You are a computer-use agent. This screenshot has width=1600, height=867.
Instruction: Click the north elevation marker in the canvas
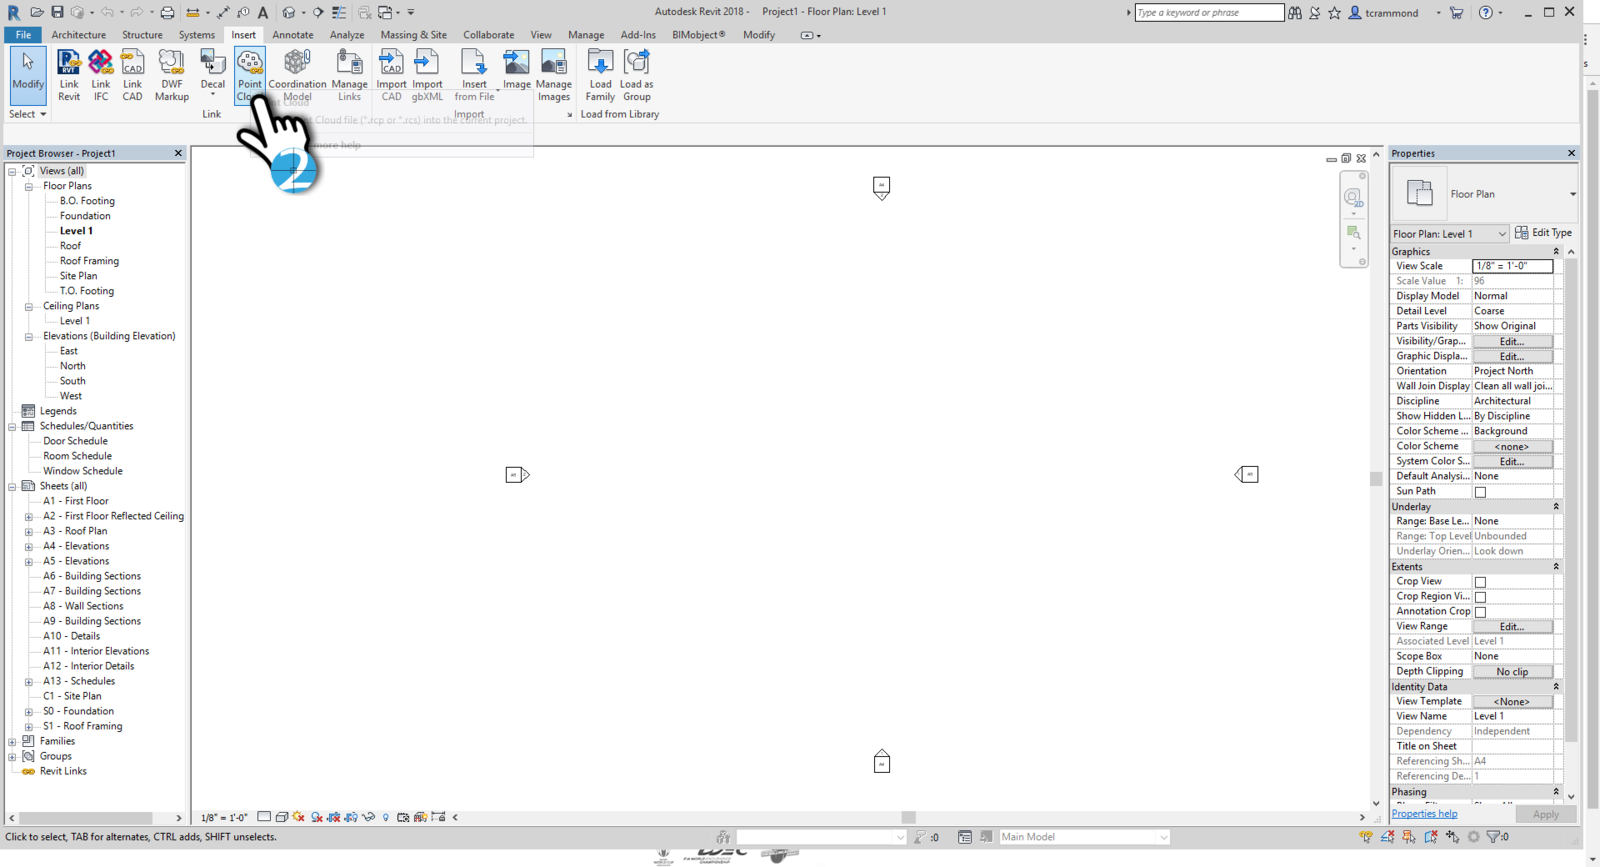(x=881, y=187)
